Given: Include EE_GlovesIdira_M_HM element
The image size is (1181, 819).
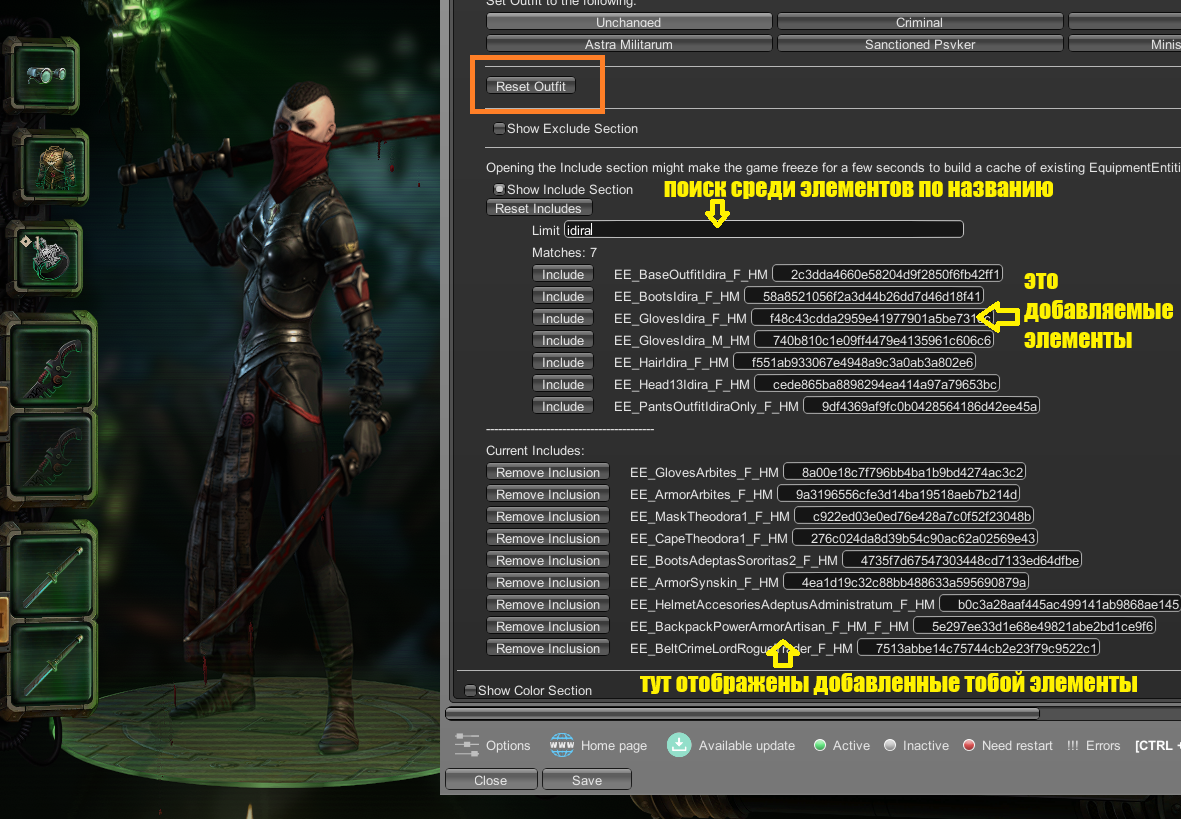Looking at the screenshot, I should pyautogui.click(x=563, y=340).
